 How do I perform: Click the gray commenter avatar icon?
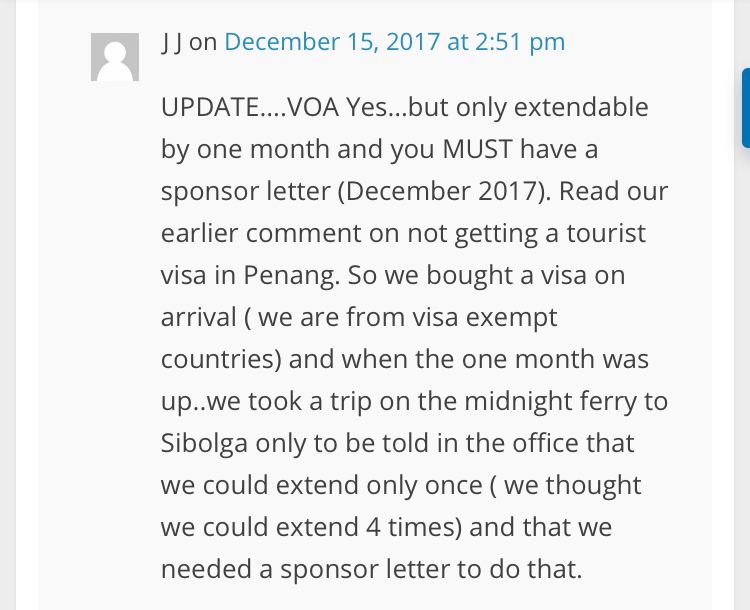coord(115,57)
